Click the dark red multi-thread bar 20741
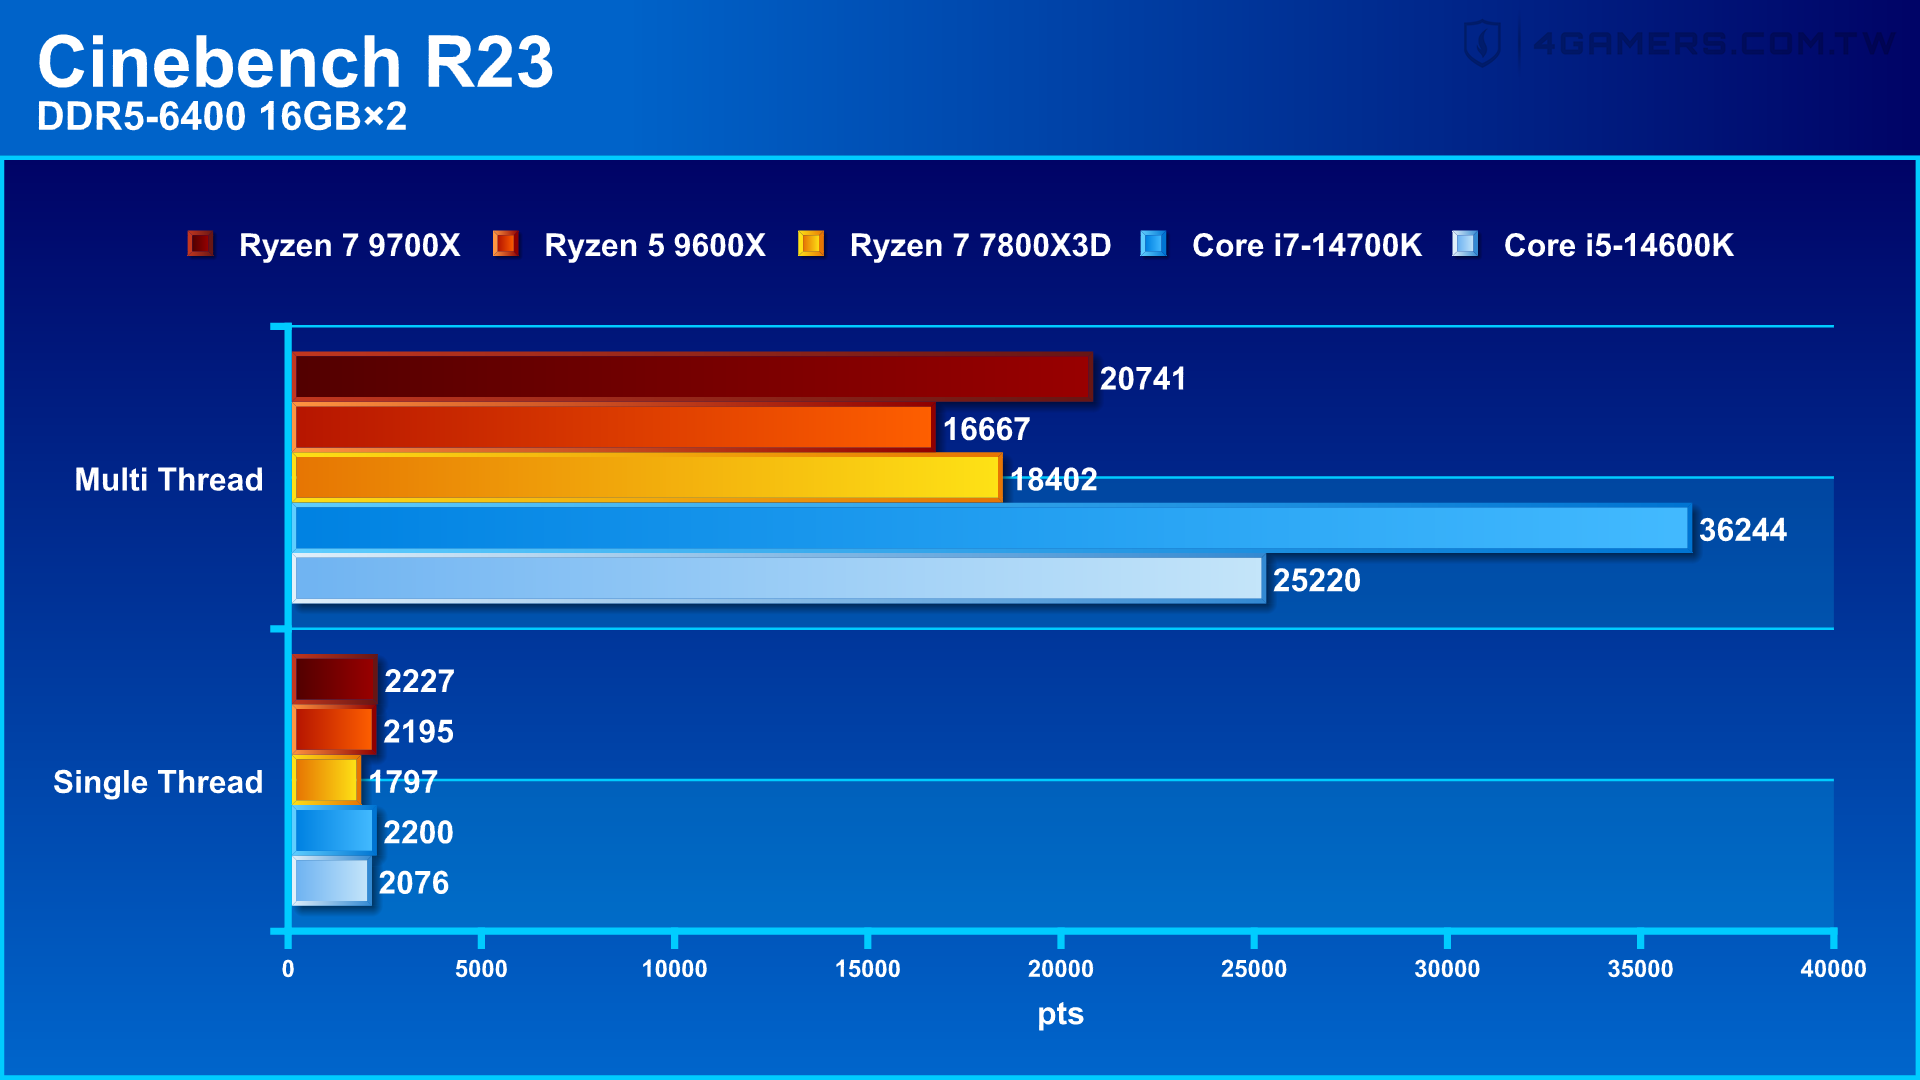This screenshot has height=1080, width=1920. [x=692, y=377]
